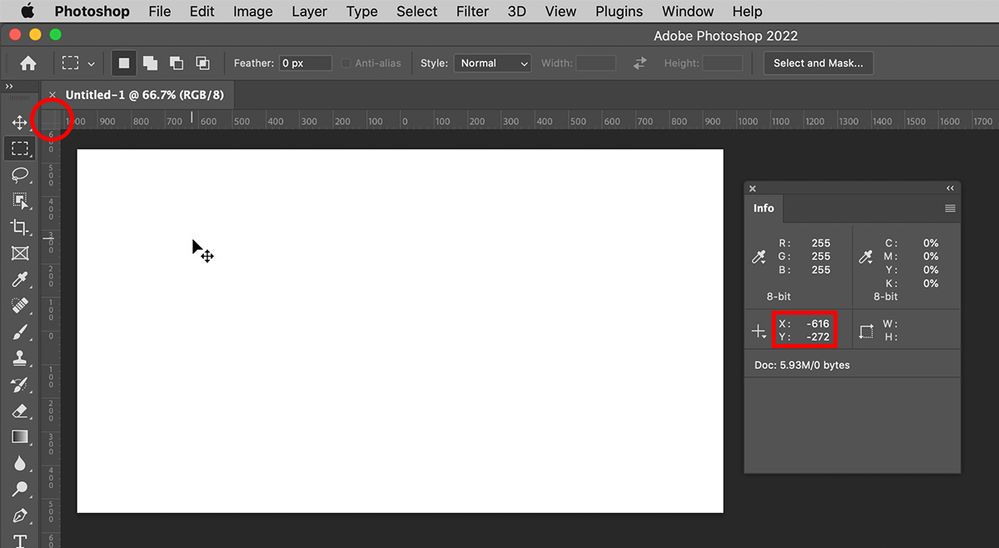Click the Doc: 5.93M/0 bytes status text
Viewport: 999px width, 548px height.
801,365
